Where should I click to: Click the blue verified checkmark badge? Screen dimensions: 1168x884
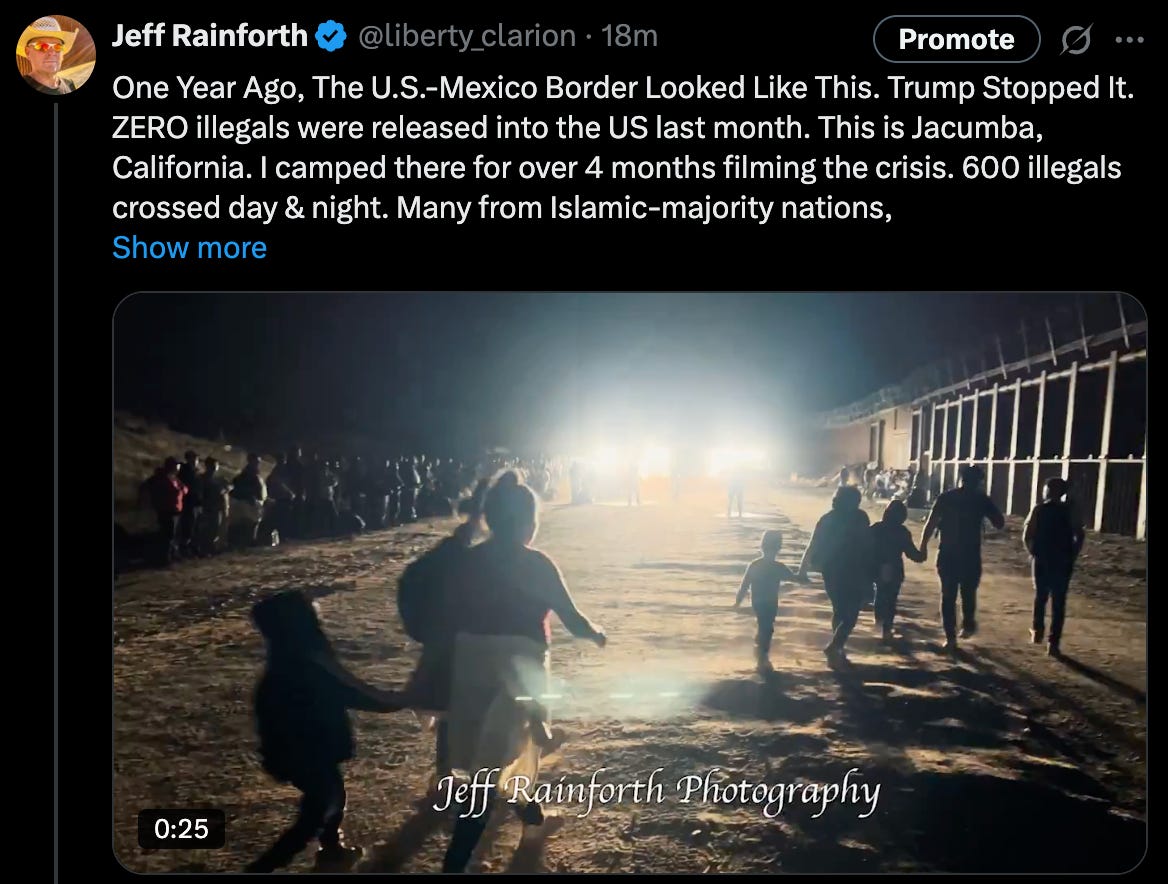331,36
